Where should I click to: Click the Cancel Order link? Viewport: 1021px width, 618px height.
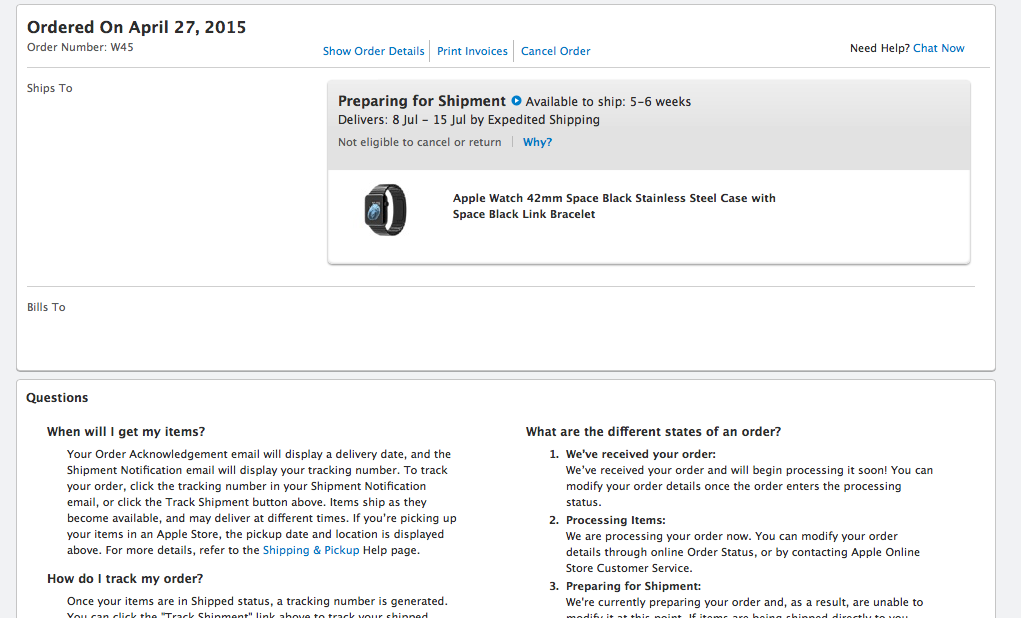pyautogui.click(x=555, y=51)
